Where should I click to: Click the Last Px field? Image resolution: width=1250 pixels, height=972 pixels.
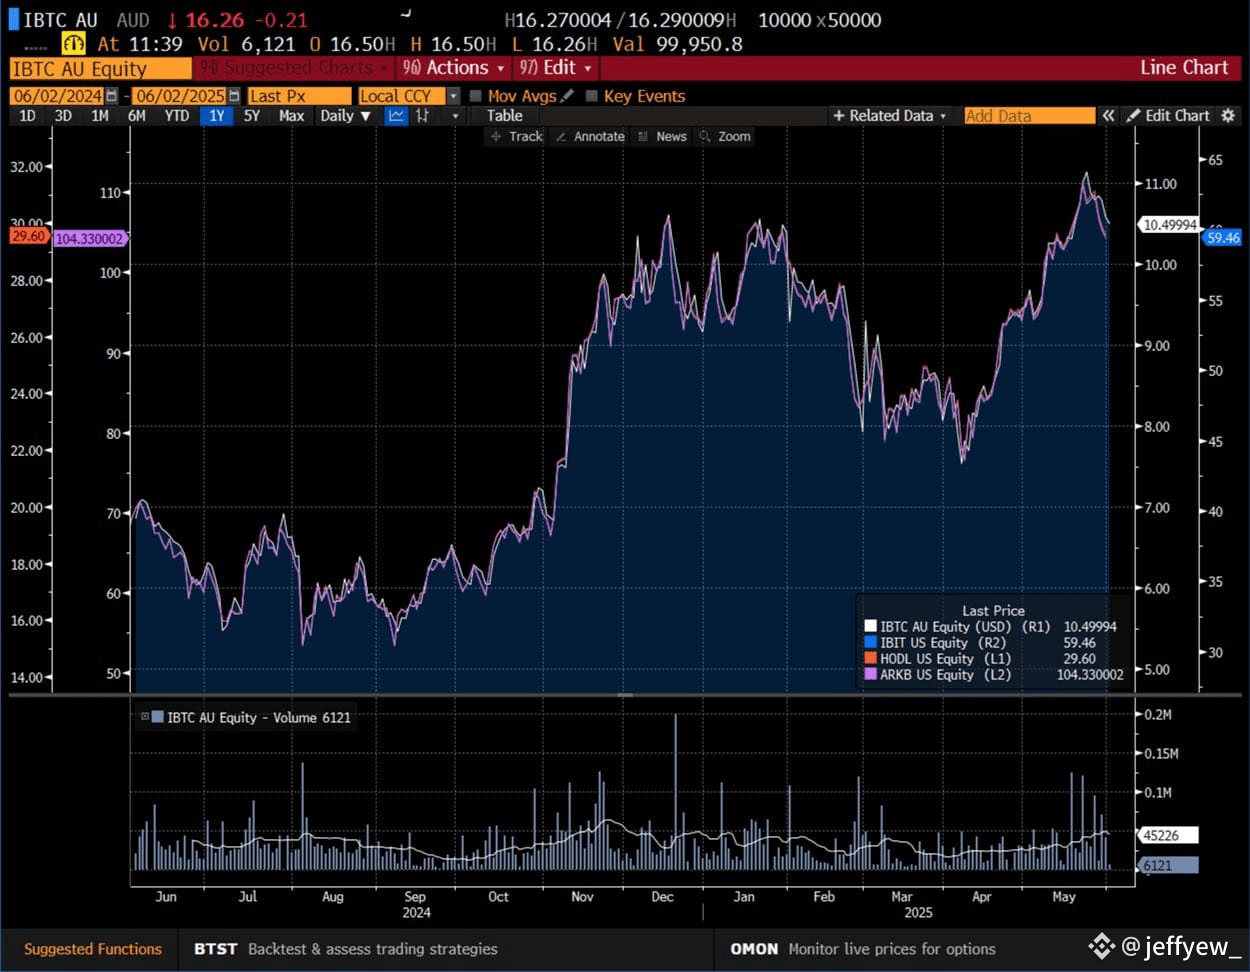[x=299, y=96]
